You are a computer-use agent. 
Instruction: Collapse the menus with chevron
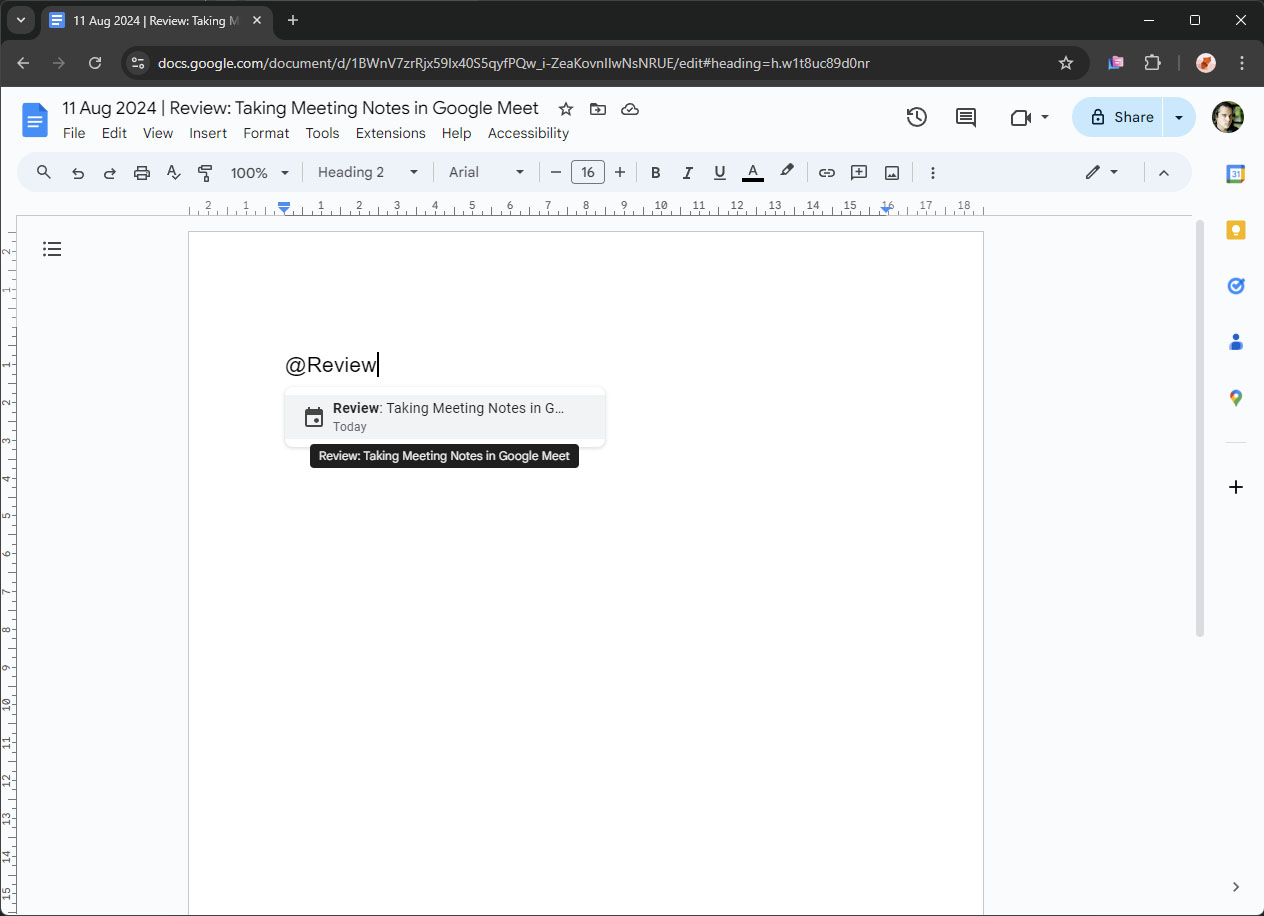click(x=1164, y=172)
